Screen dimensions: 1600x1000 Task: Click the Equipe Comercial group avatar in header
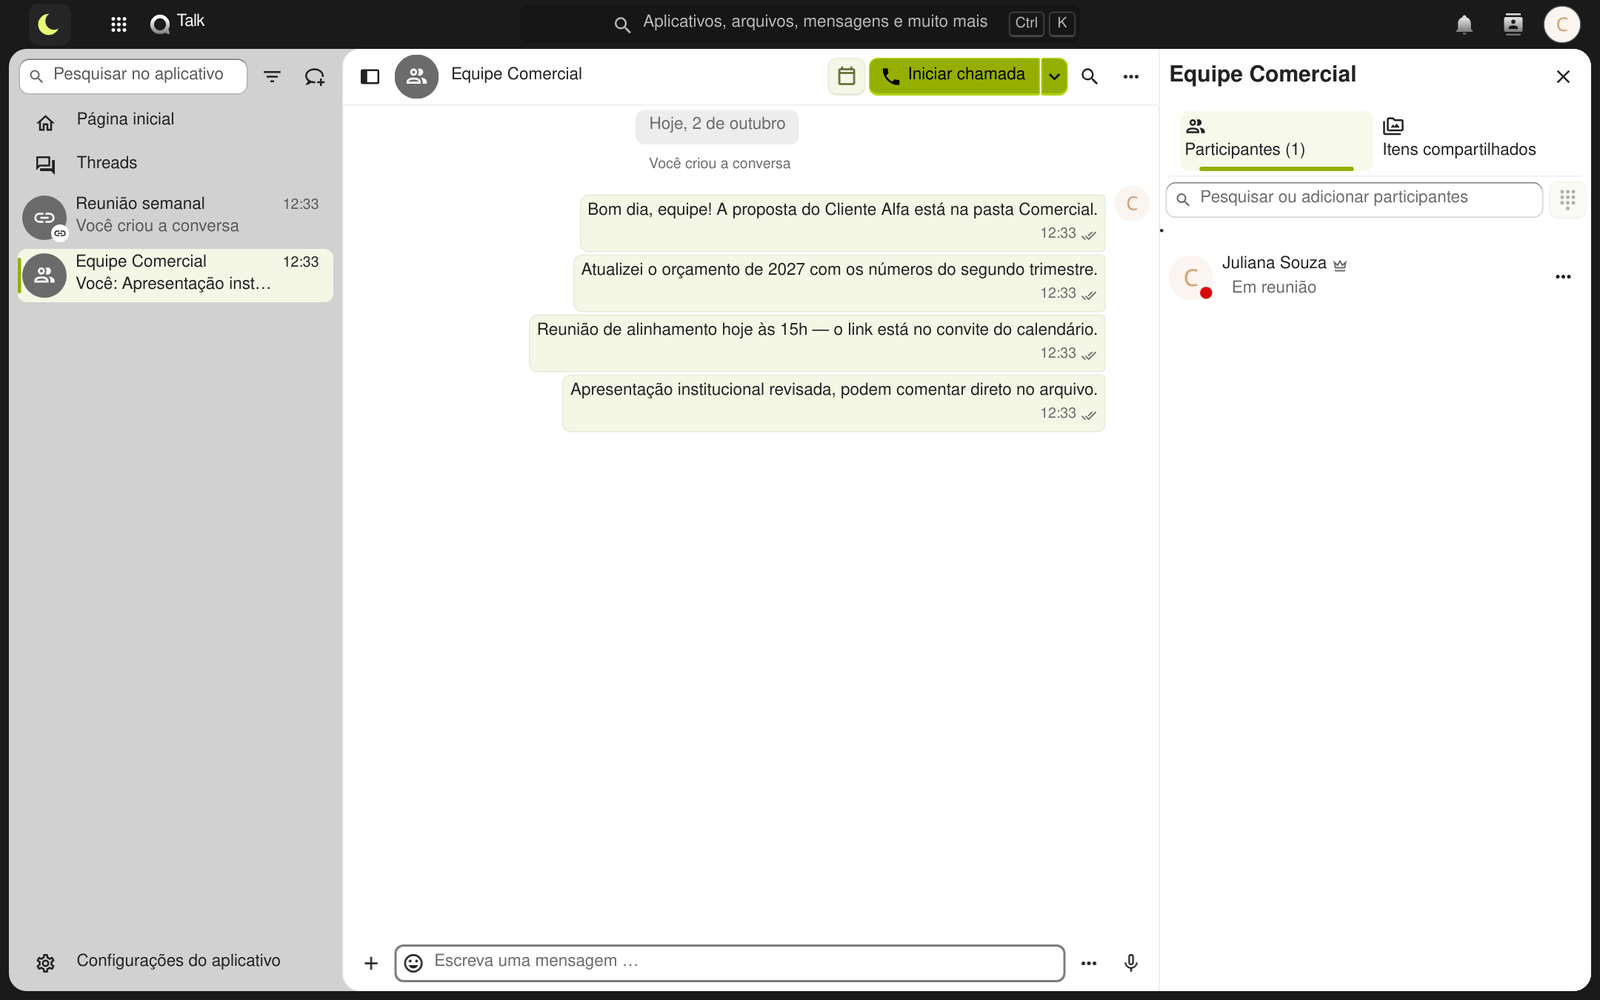tap(417, 76)
